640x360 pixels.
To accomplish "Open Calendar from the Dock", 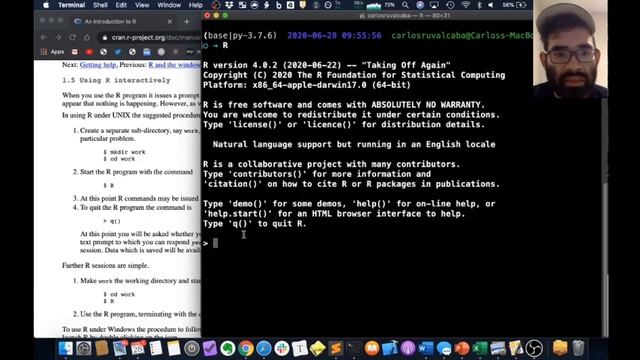I will (x=138, y=349).
